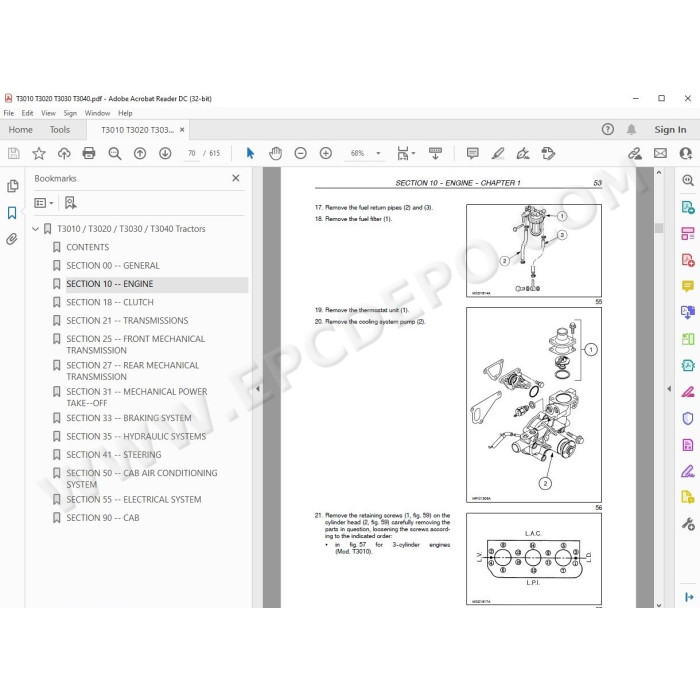The width and height of the screenshot is (700, 700).
Task: Zoom in with plus icon
Action: point(326,154)
